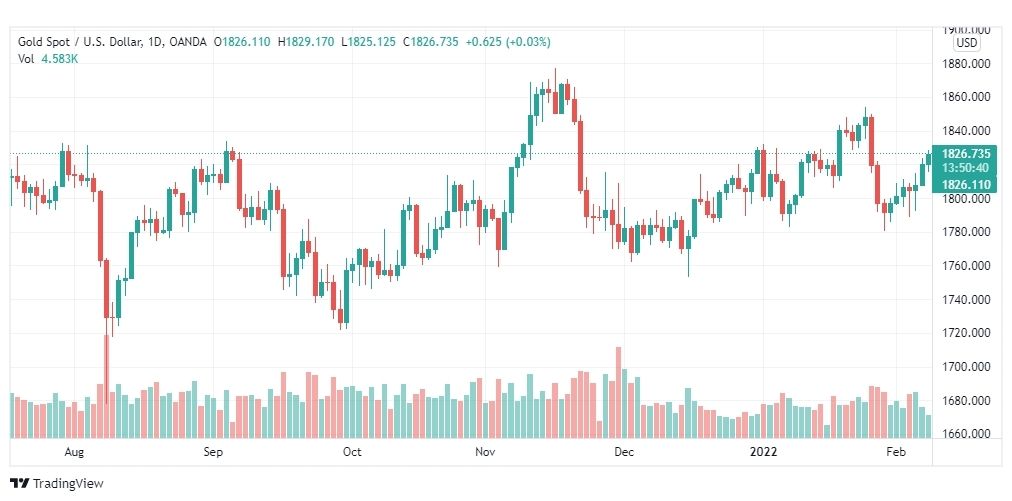Image resolution: width=1012 pixels, height=501 pixels.
Task: Click the countdown timer 13:50:40
Action: 966,168
